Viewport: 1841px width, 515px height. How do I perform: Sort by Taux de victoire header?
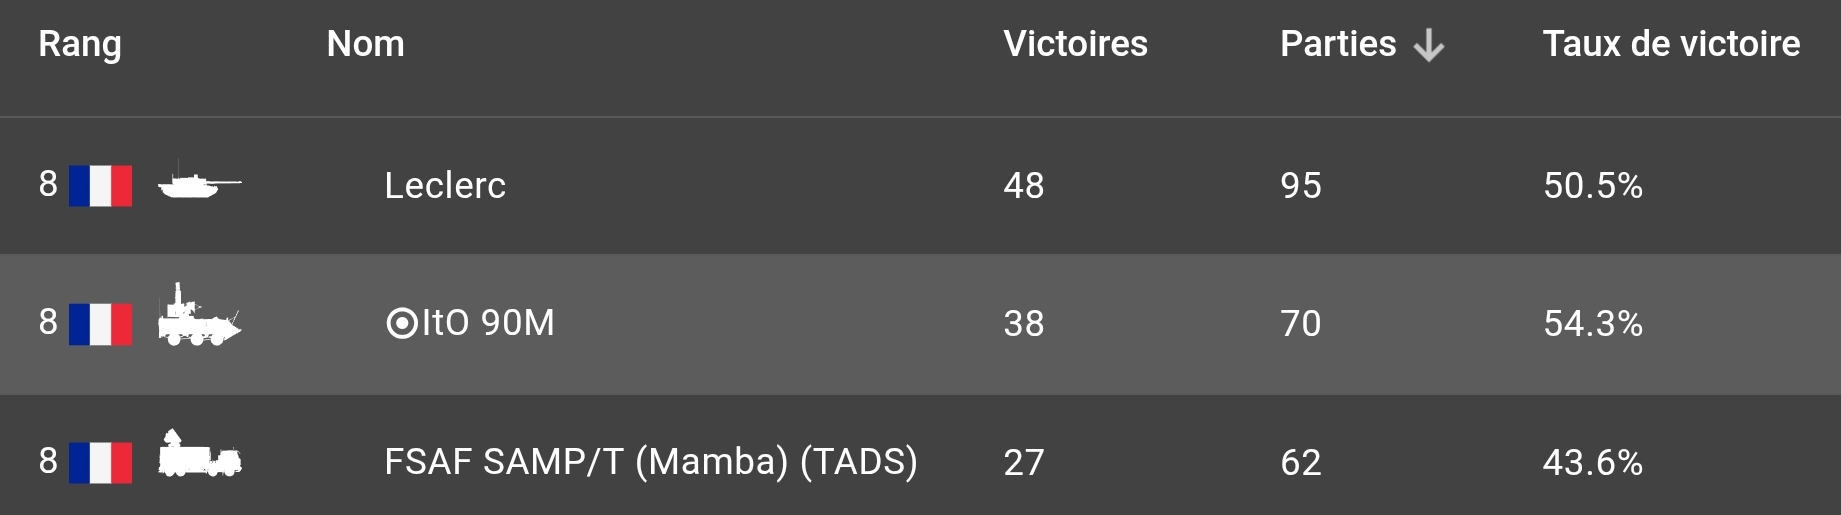pyautogui.click(x=1671, y=44)
